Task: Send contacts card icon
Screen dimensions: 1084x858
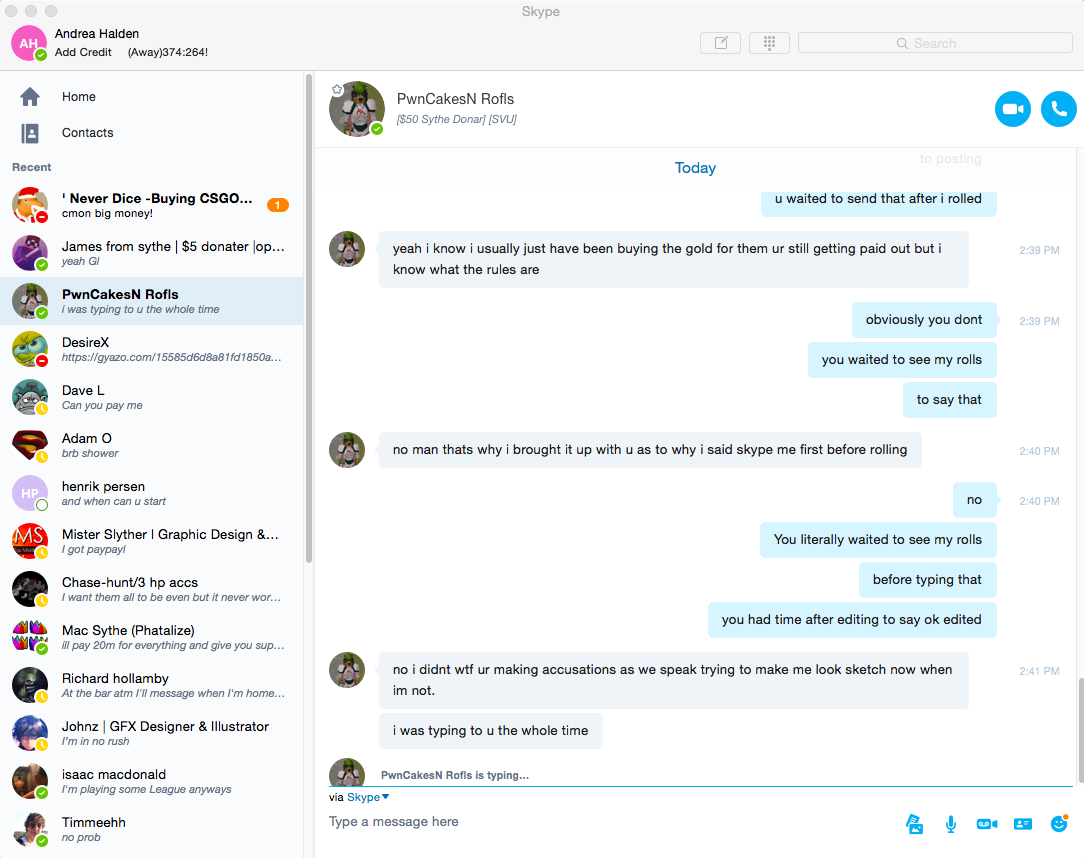Action: [x=1022, y=823]
